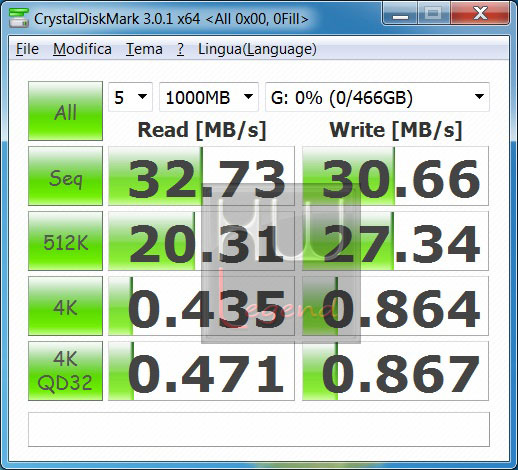Open the Lingua(Language) menu

[x=257, y=49]
